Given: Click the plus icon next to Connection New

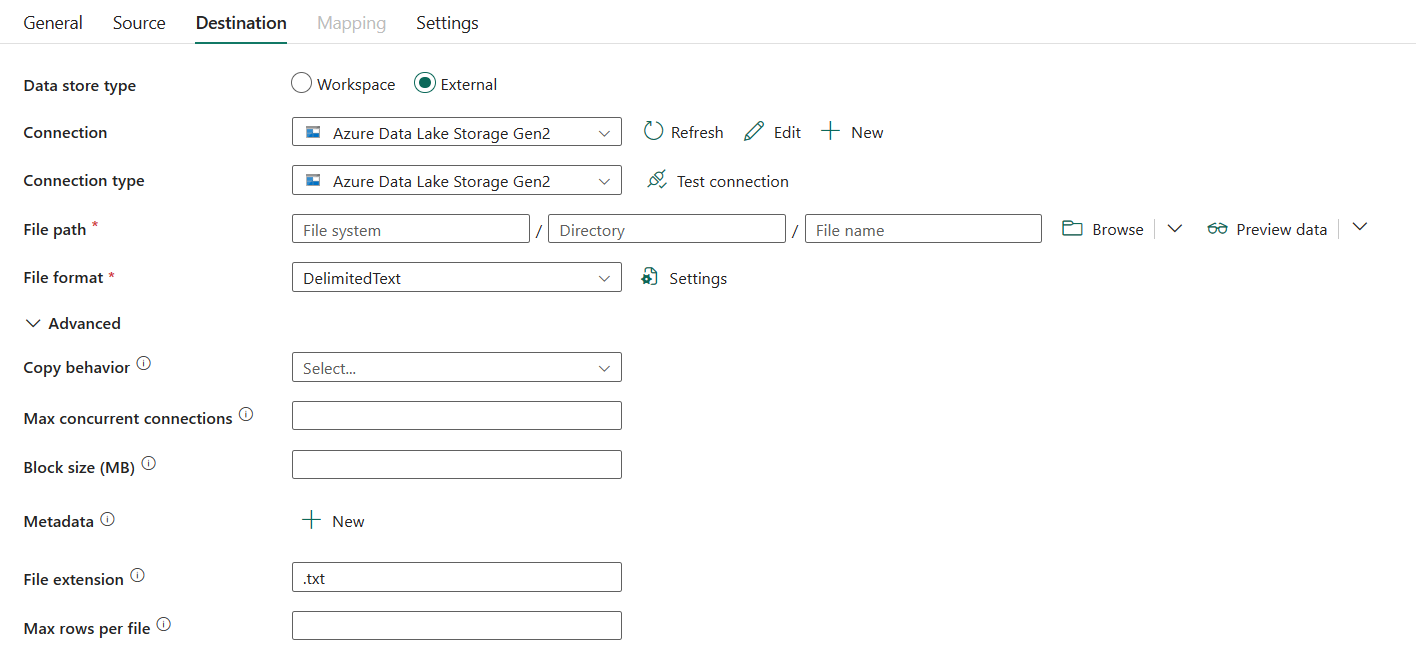Looking at the screenshot, I should point(830,131).
